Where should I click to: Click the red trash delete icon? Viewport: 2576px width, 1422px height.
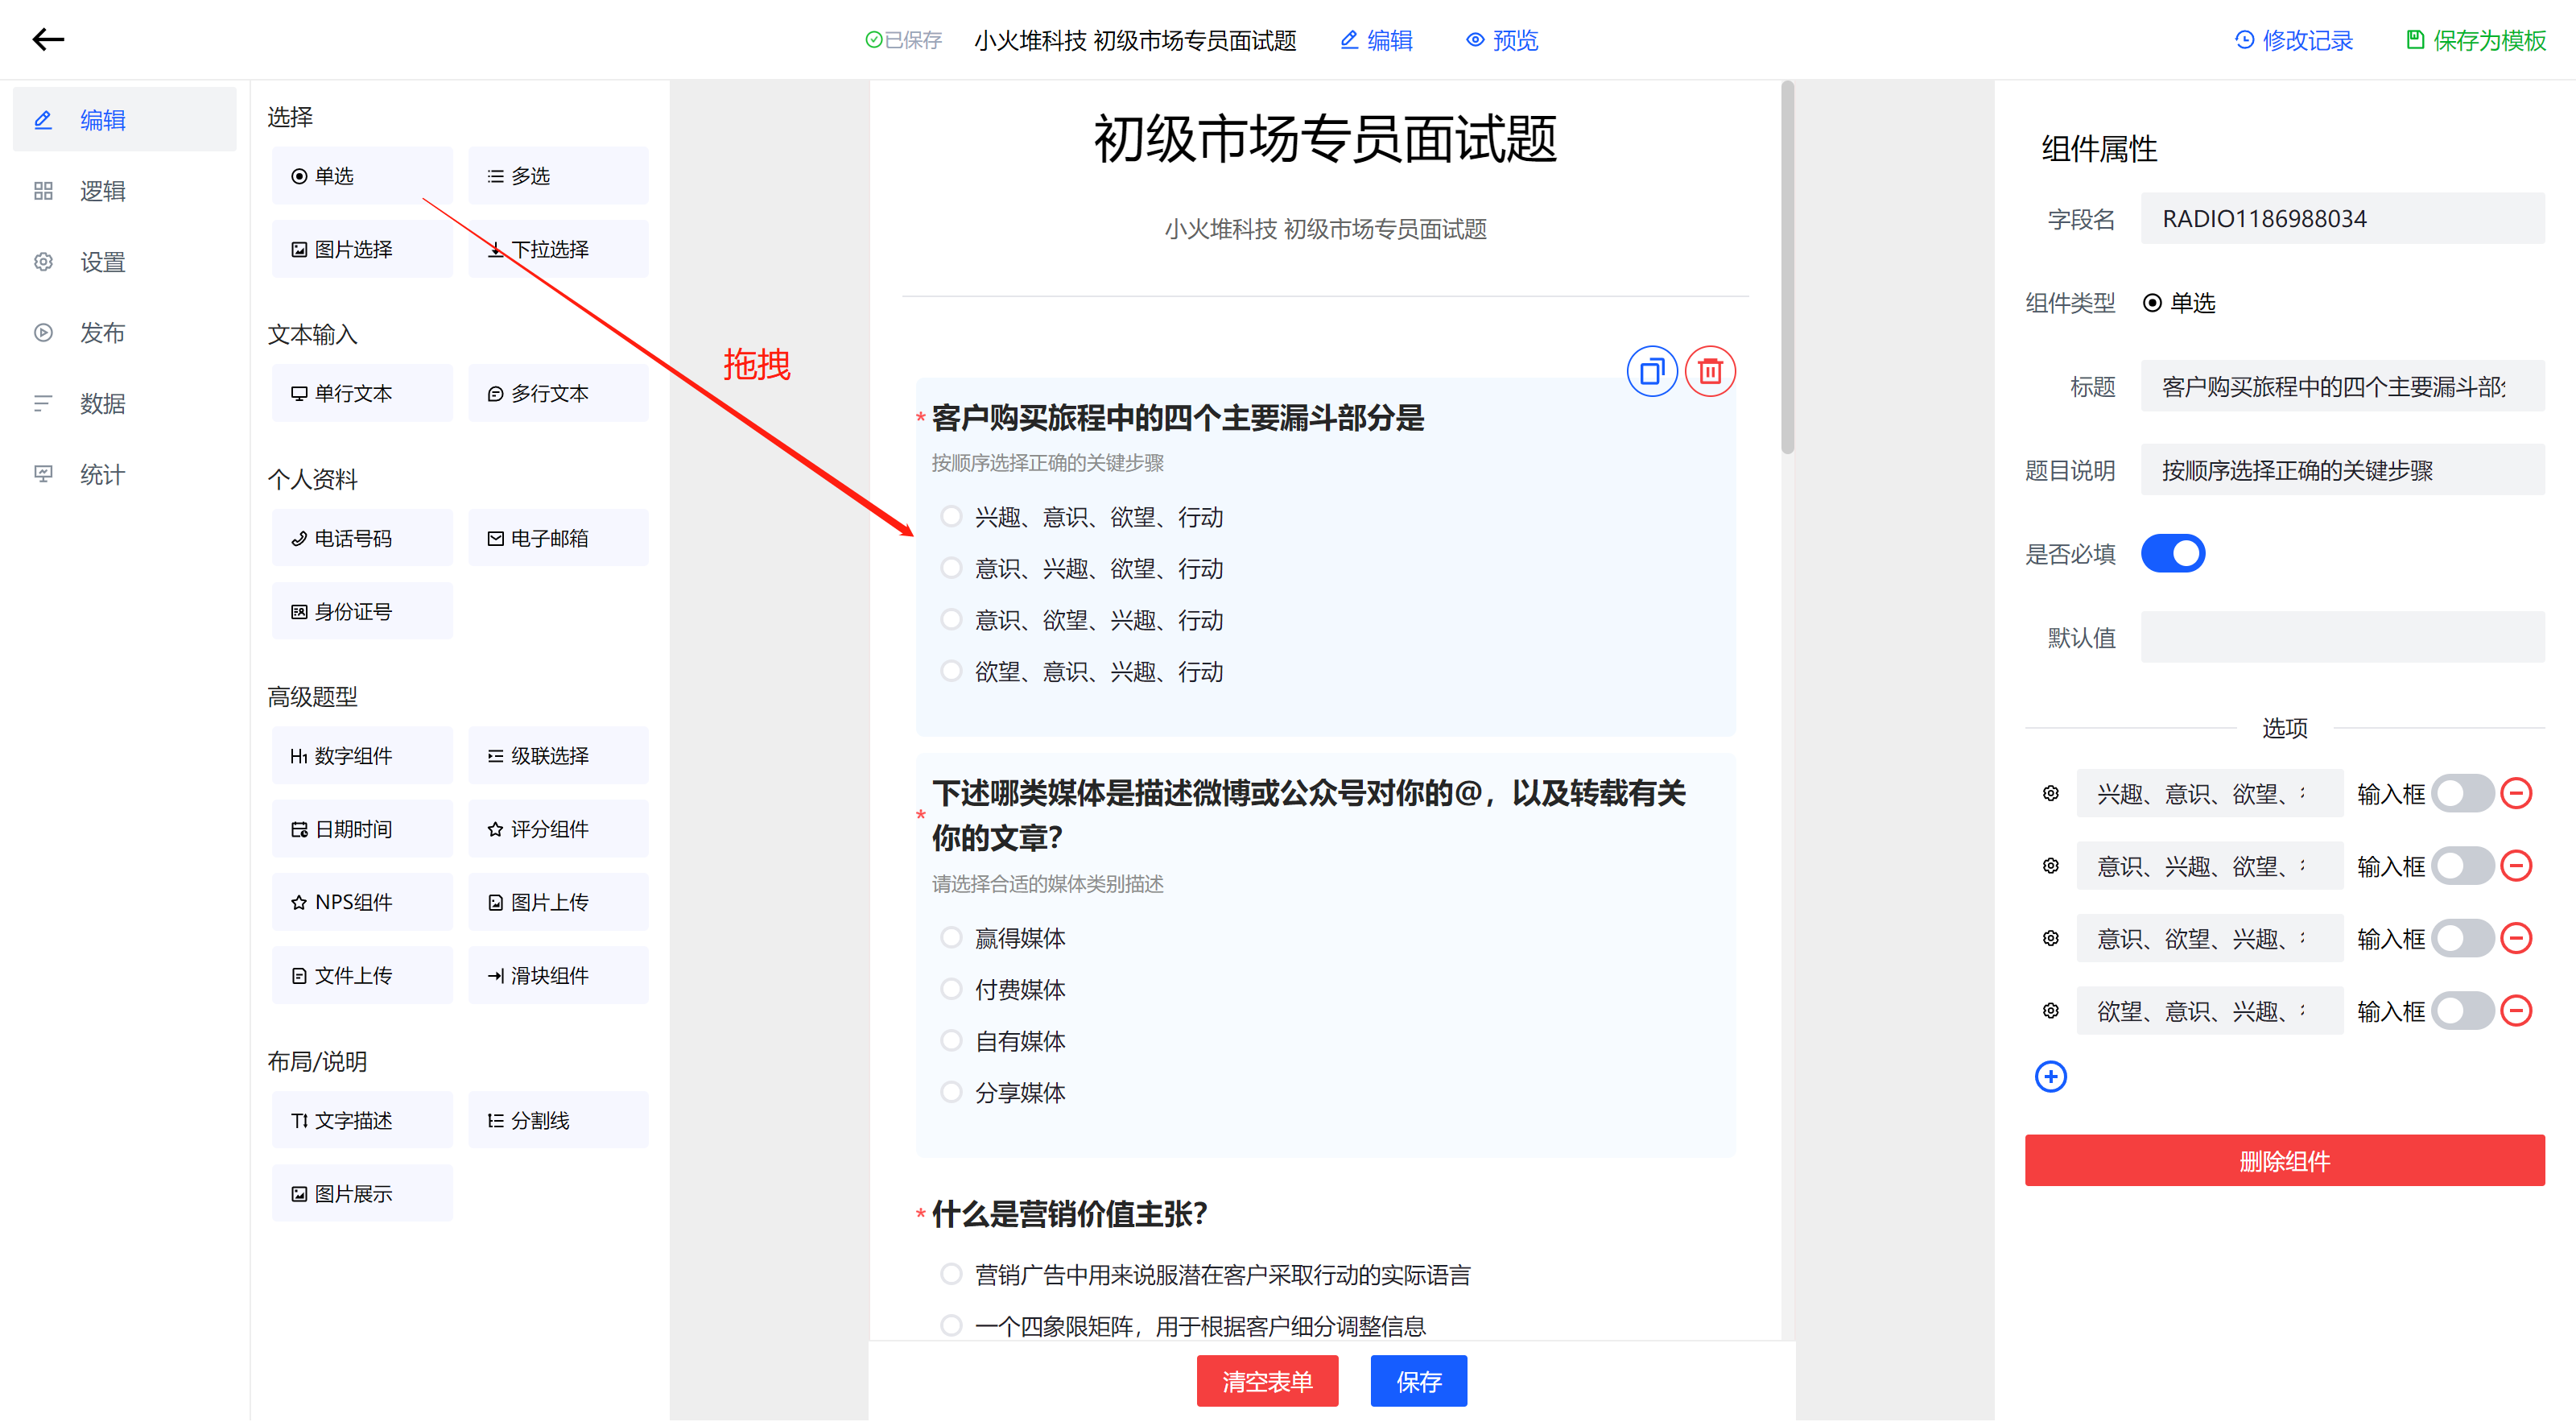coord(1710,371)
